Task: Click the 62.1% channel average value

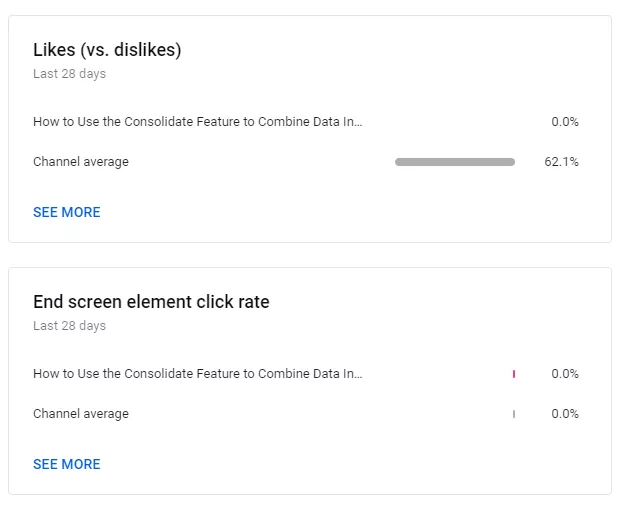Action: tap(561, 162)
